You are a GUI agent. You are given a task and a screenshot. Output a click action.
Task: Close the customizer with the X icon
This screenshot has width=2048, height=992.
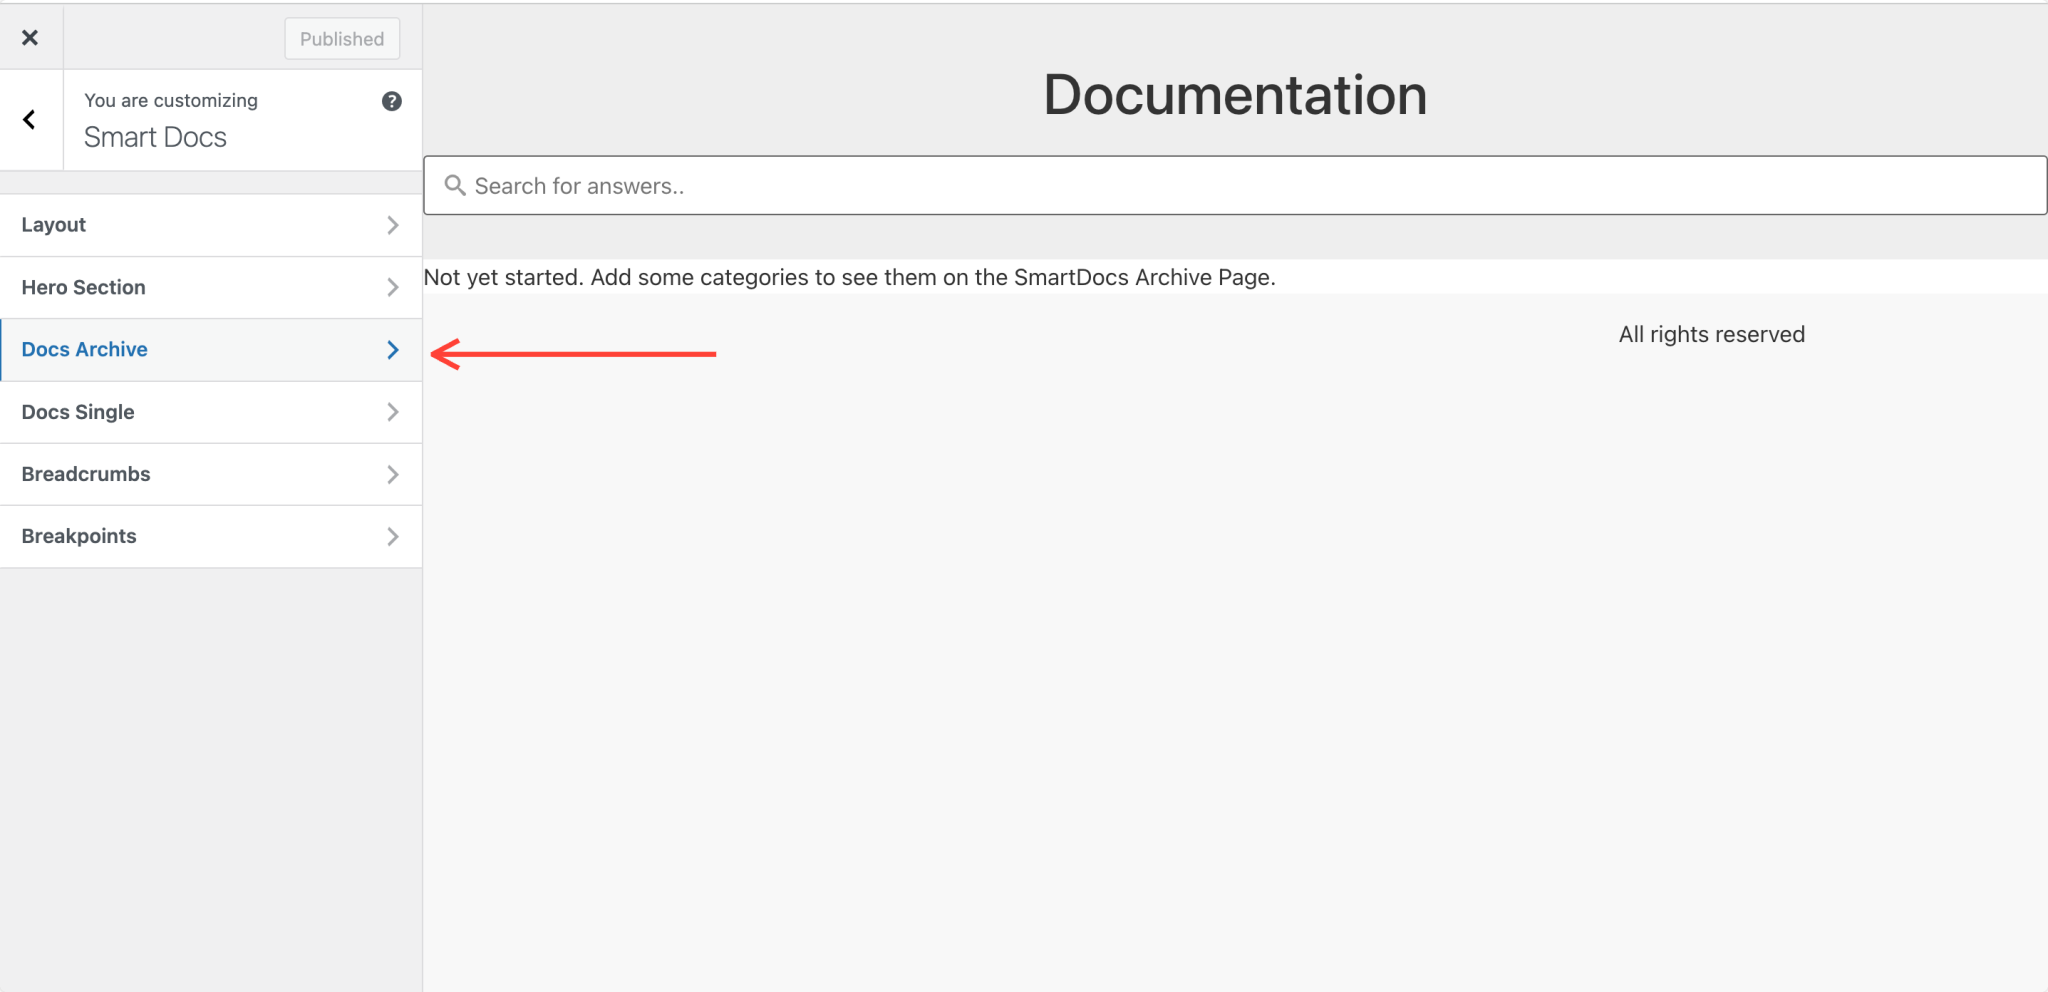click(30, 38)
